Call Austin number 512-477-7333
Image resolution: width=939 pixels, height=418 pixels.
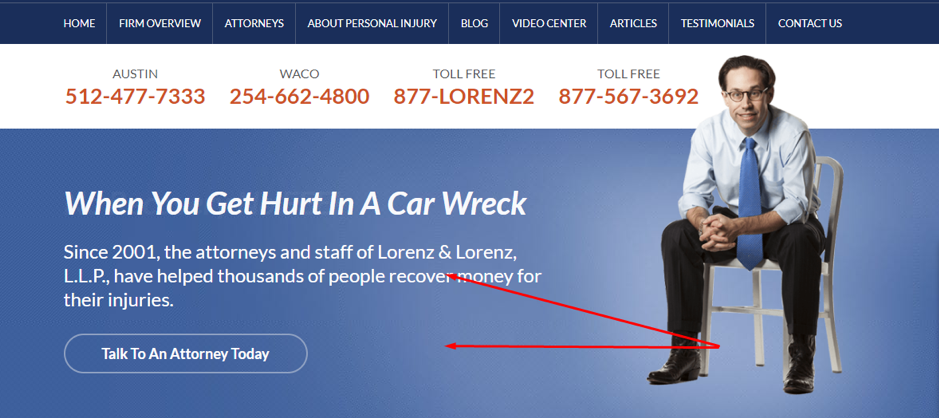[x=135, y=96]
